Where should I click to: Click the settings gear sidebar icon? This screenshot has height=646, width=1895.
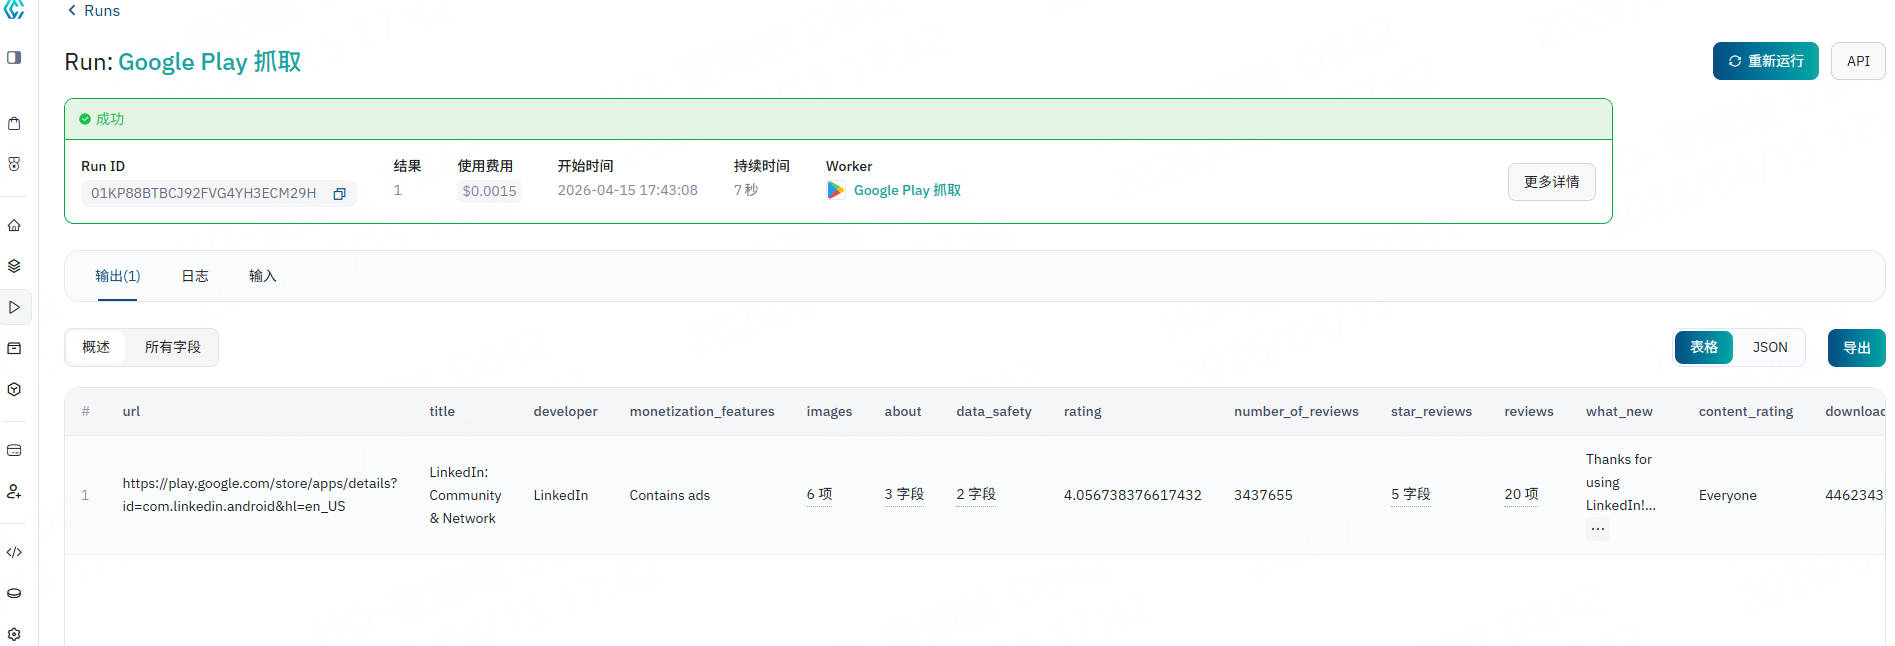pyautogui.click(x=14, y=634)
